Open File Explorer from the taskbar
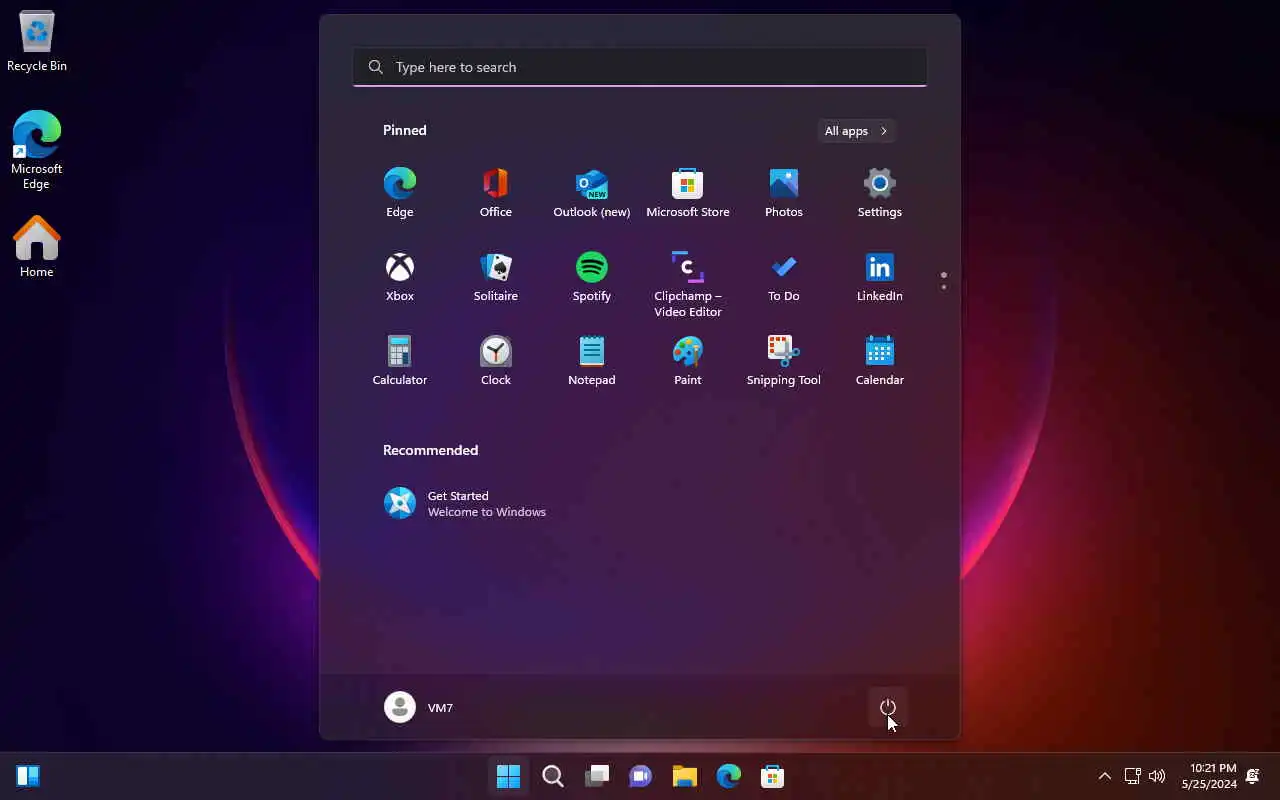1280x800 pixels. (685, 776)
